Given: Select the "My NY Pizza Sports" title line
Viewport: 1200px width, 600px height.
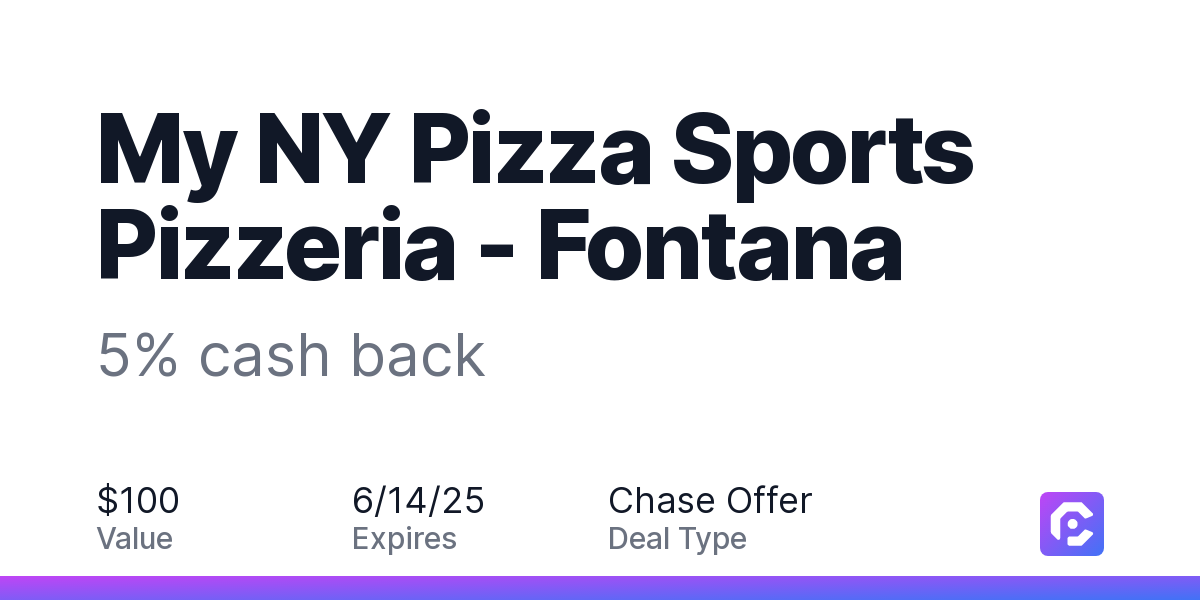Looking at the screenshot, I should [x=535, y=152].
